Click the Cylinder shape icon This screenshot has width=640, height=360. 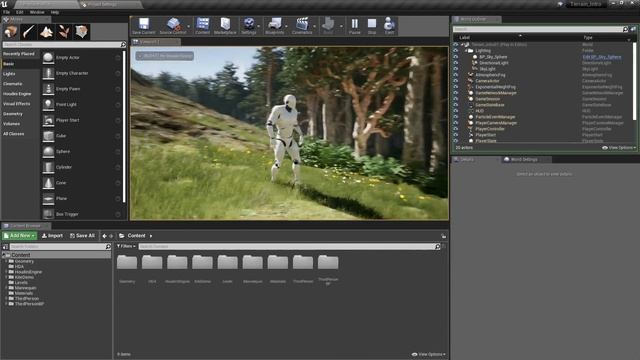click(x=48, y=167)
